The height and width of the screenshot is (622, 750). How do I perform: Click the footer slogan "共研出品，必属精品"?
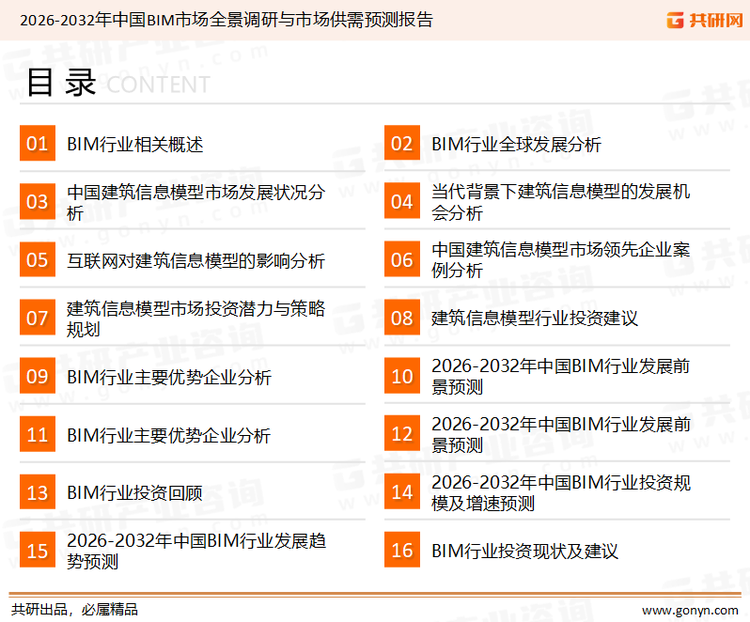[x=74, y=610]
